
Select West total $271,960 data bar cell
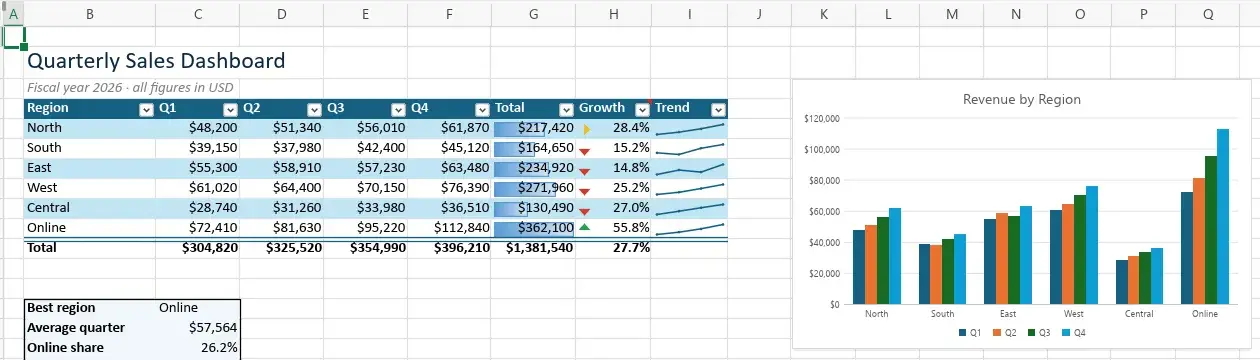(534, 188)
